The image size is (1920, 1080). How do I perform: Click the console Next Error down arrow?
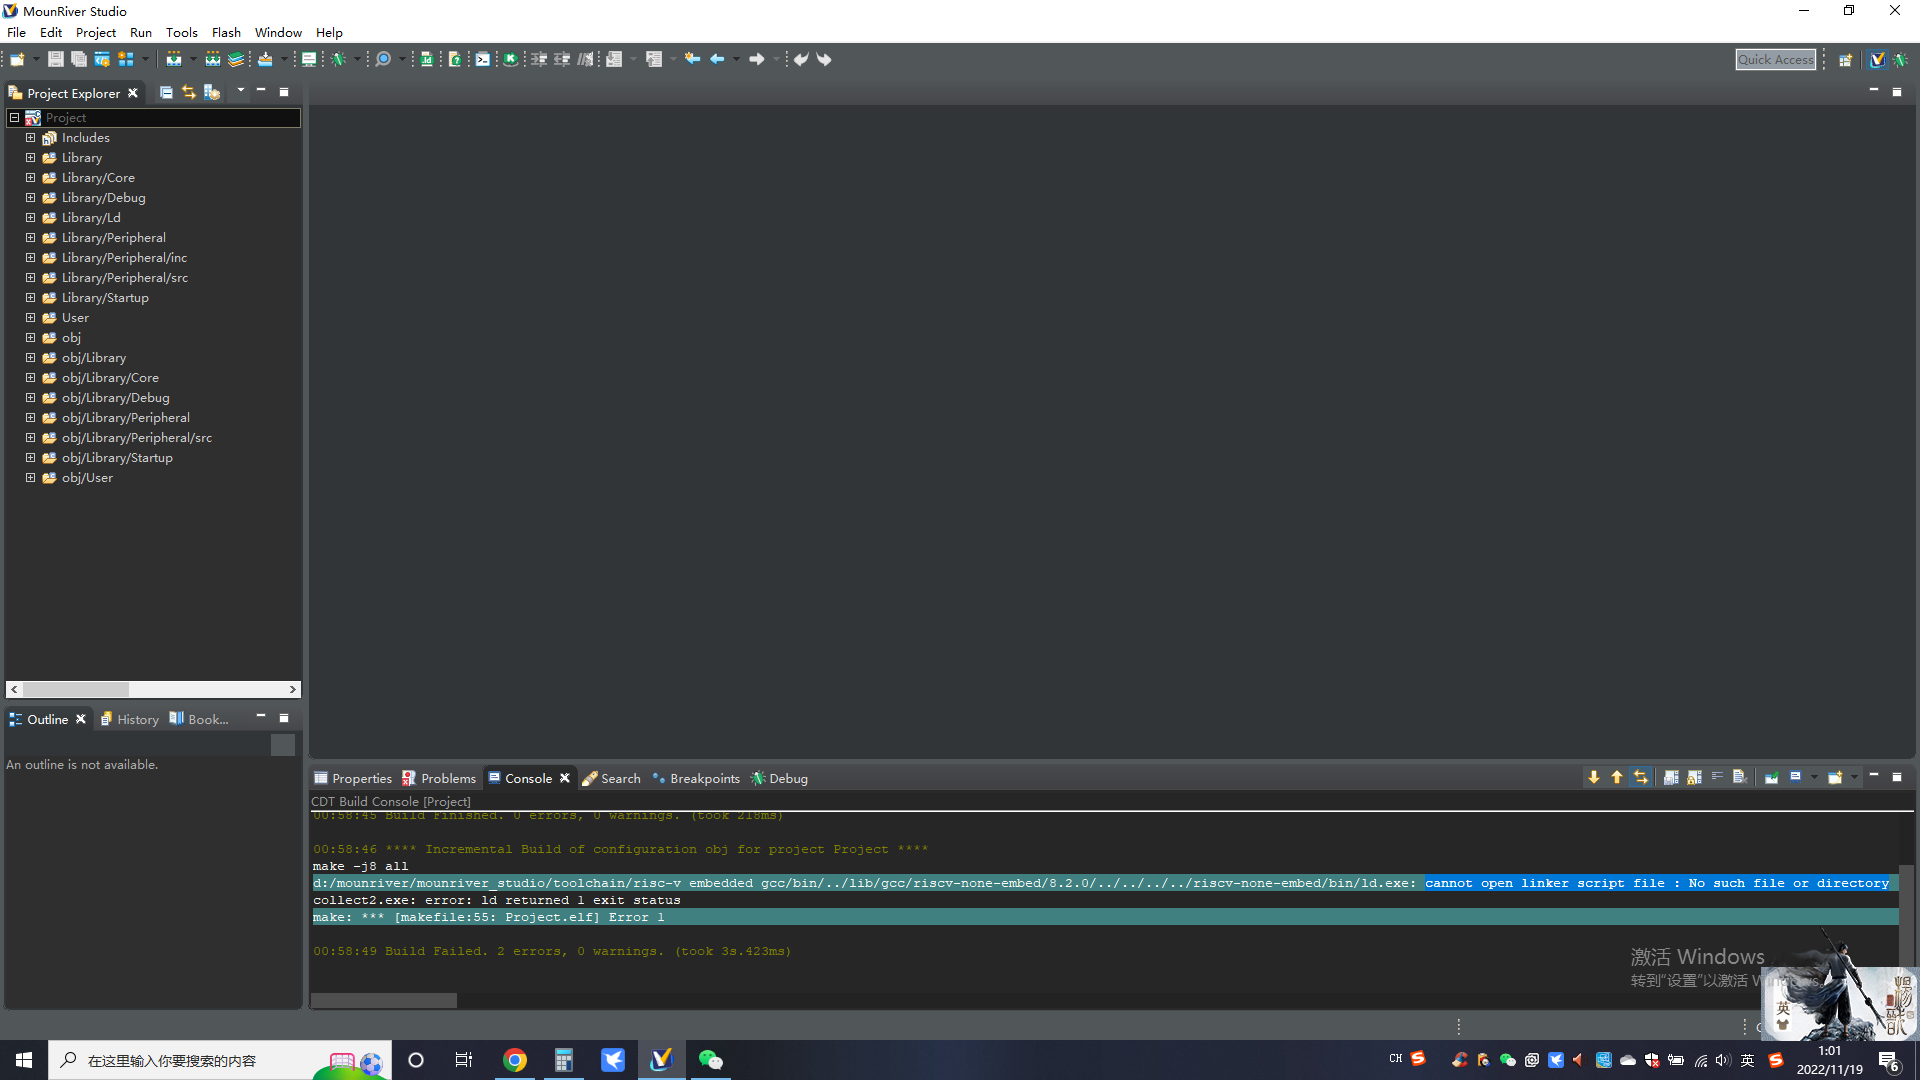[1593, 777]
